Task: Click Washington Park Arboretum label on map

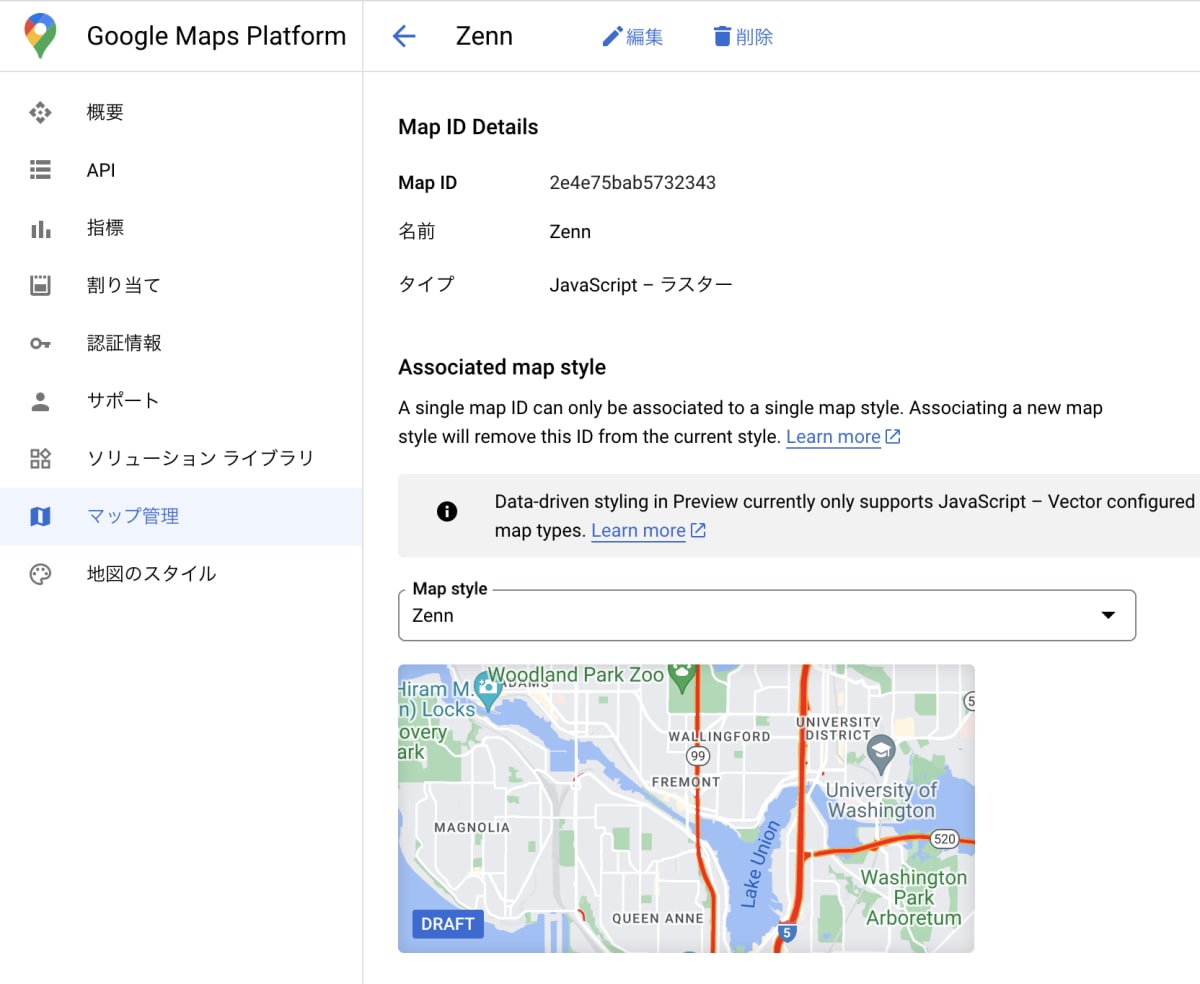Action: [914, 897]
